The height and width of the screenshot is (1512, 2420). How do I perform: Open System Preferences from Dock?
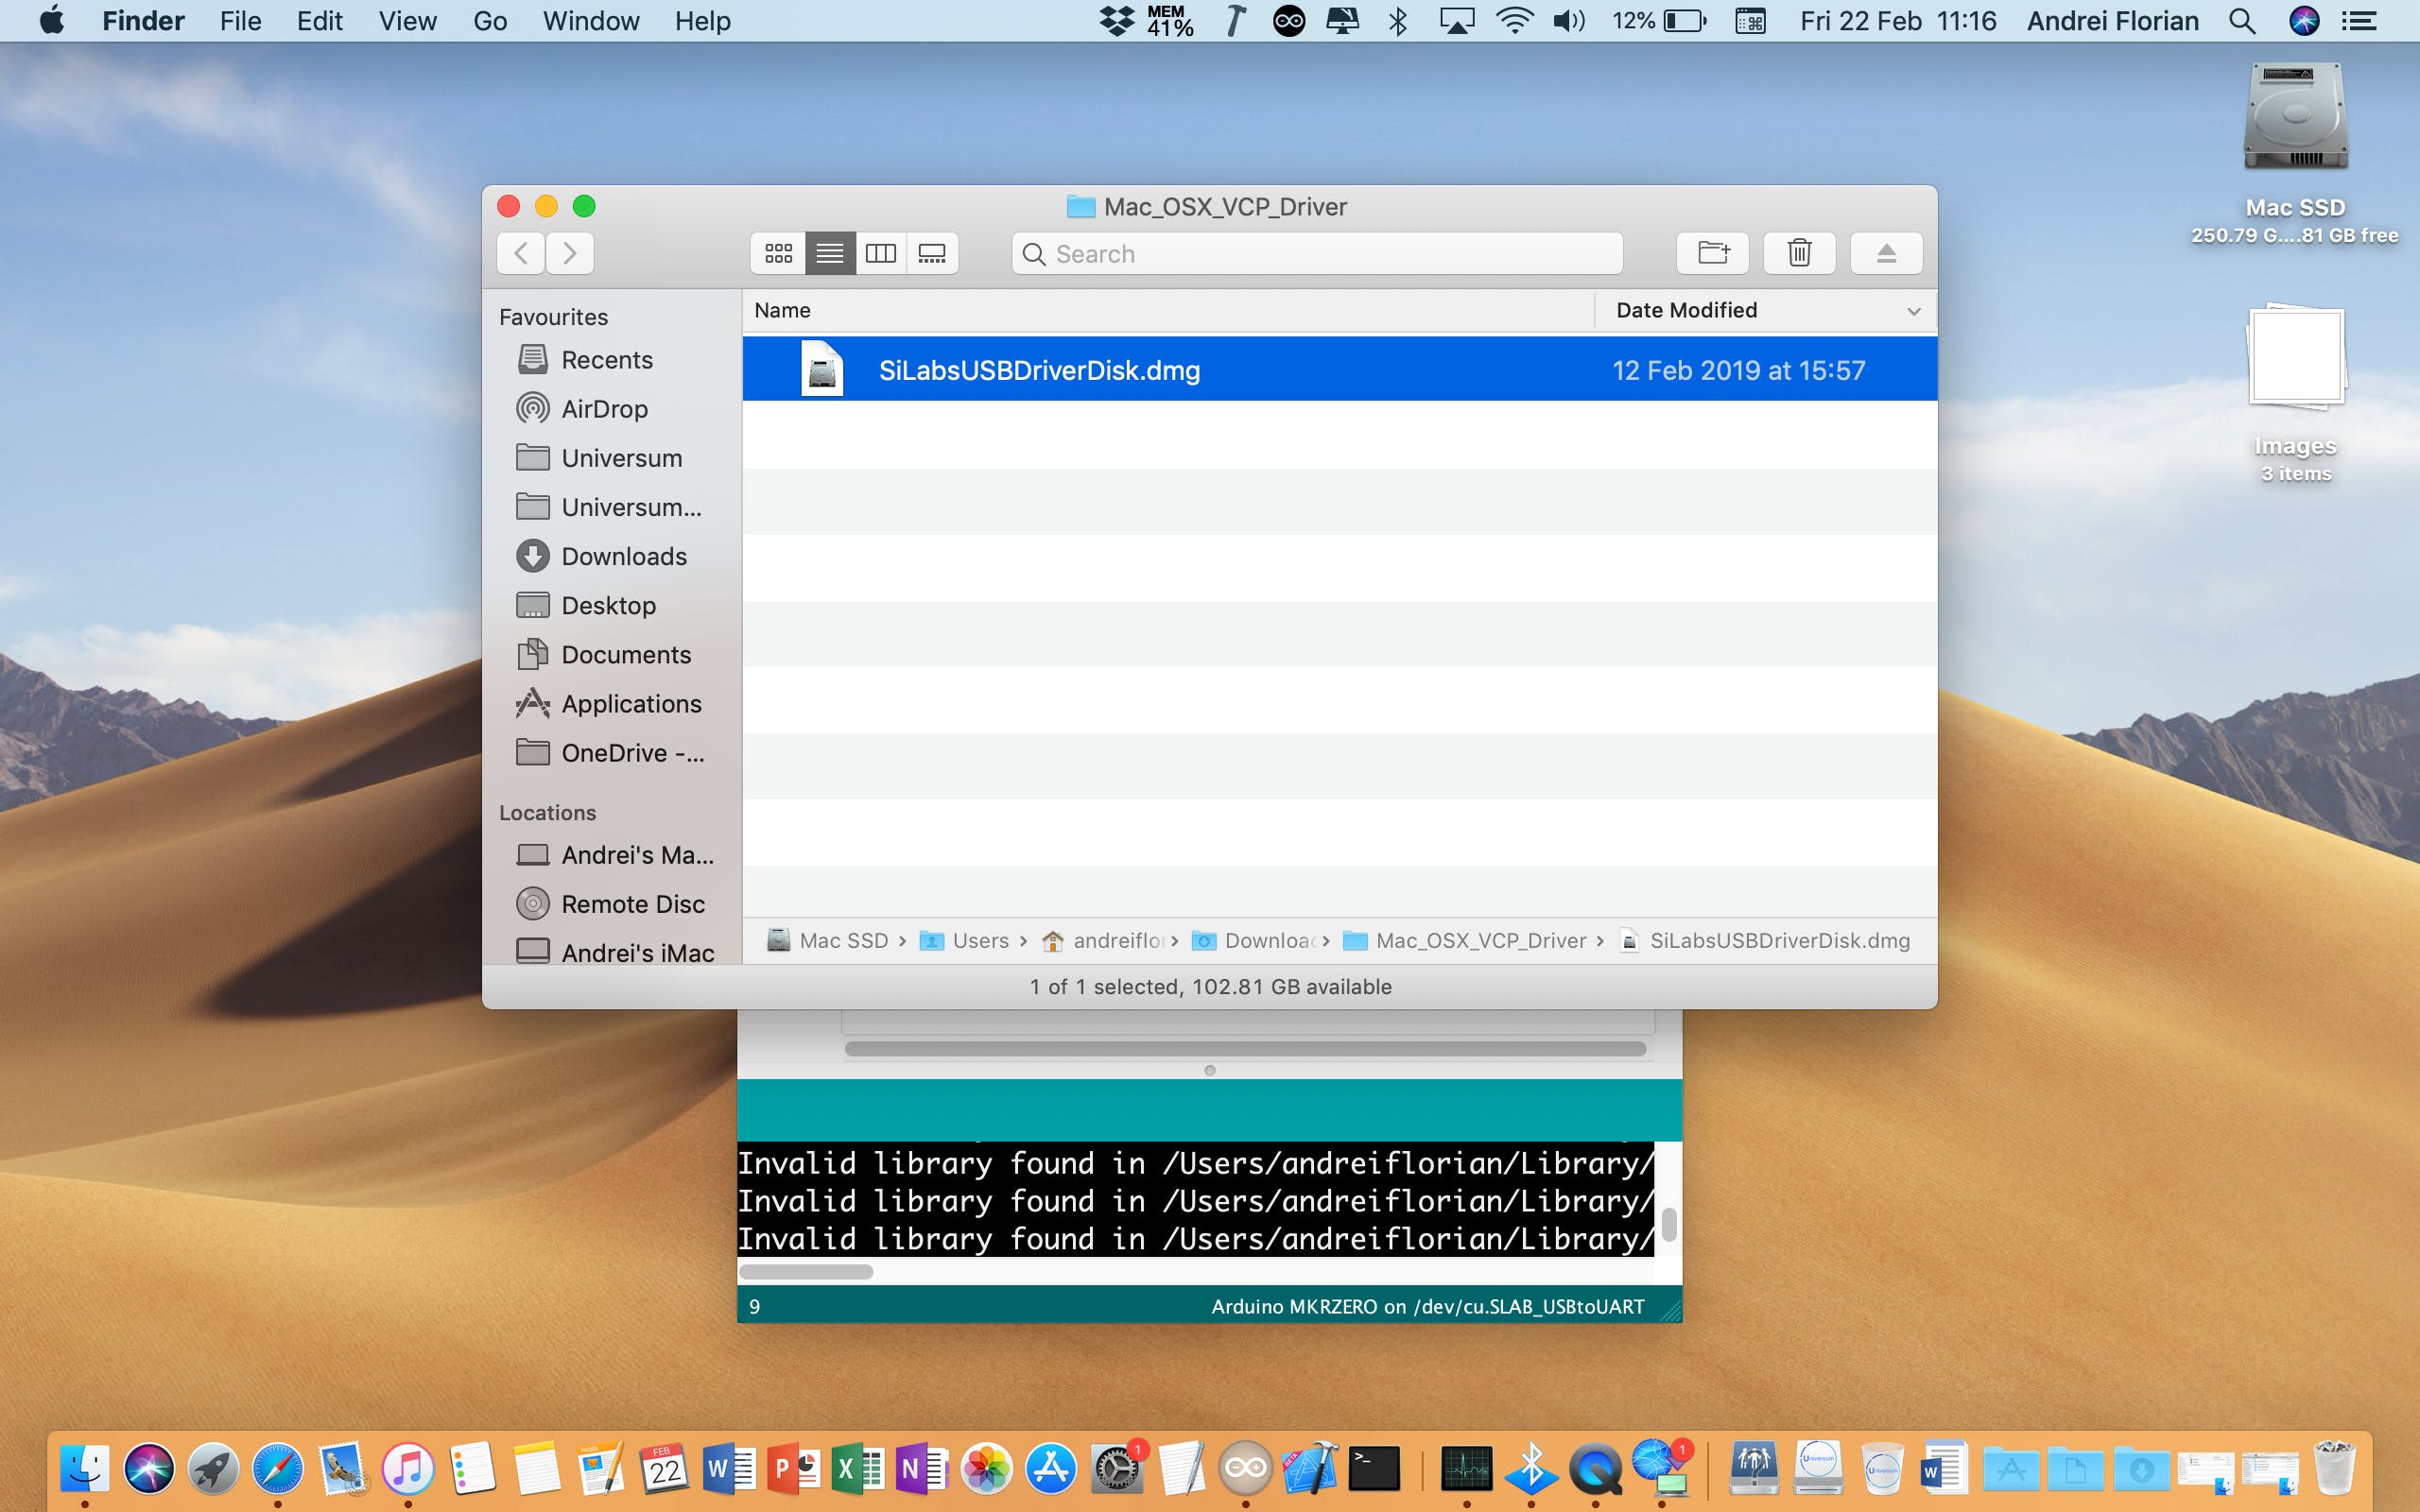(x=1116, y=1468)
